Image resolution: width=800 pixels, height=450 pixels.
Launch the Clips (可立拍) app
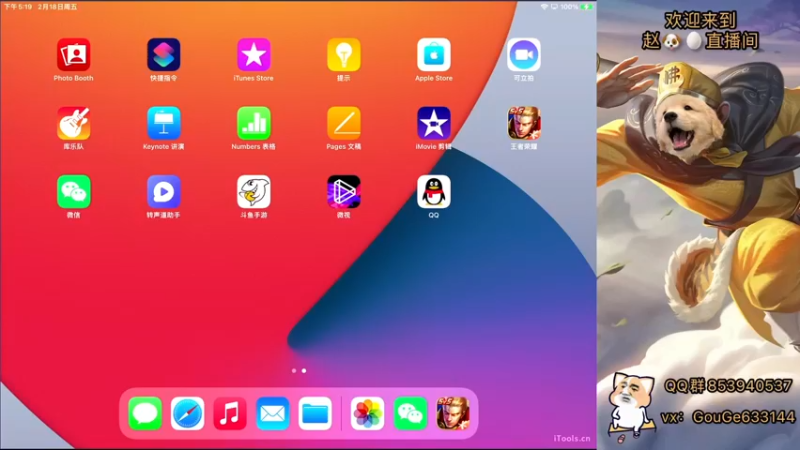coord(523,55)
